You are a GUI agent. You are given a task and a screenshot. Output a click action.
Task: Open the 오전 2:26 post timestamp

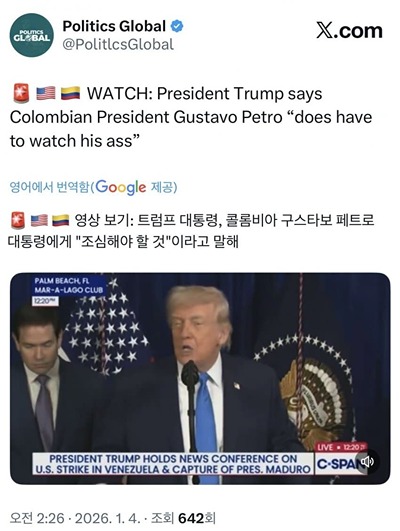coord(37,518)
